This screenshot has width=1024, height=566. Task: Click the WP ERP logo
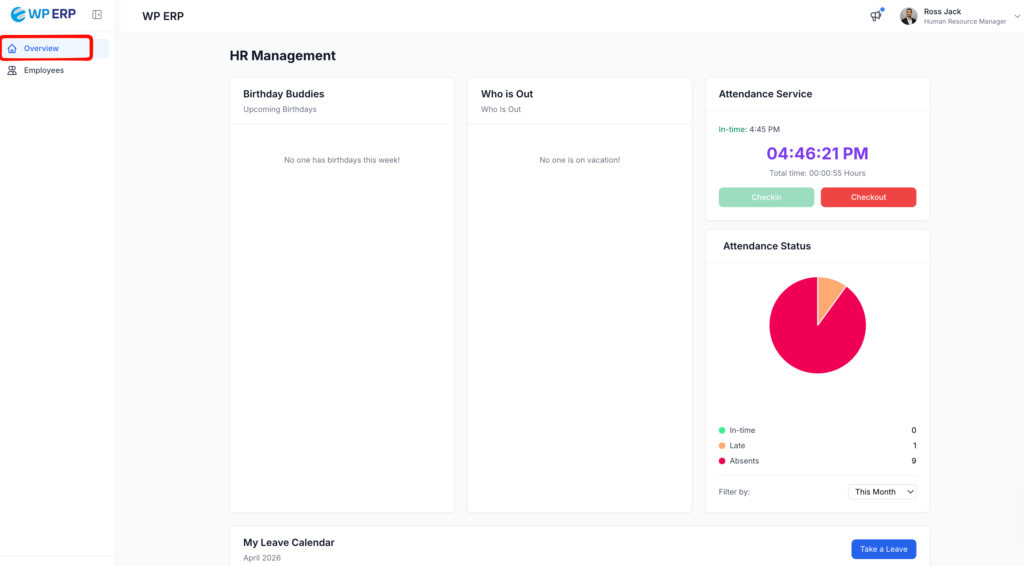coord(43,14)
